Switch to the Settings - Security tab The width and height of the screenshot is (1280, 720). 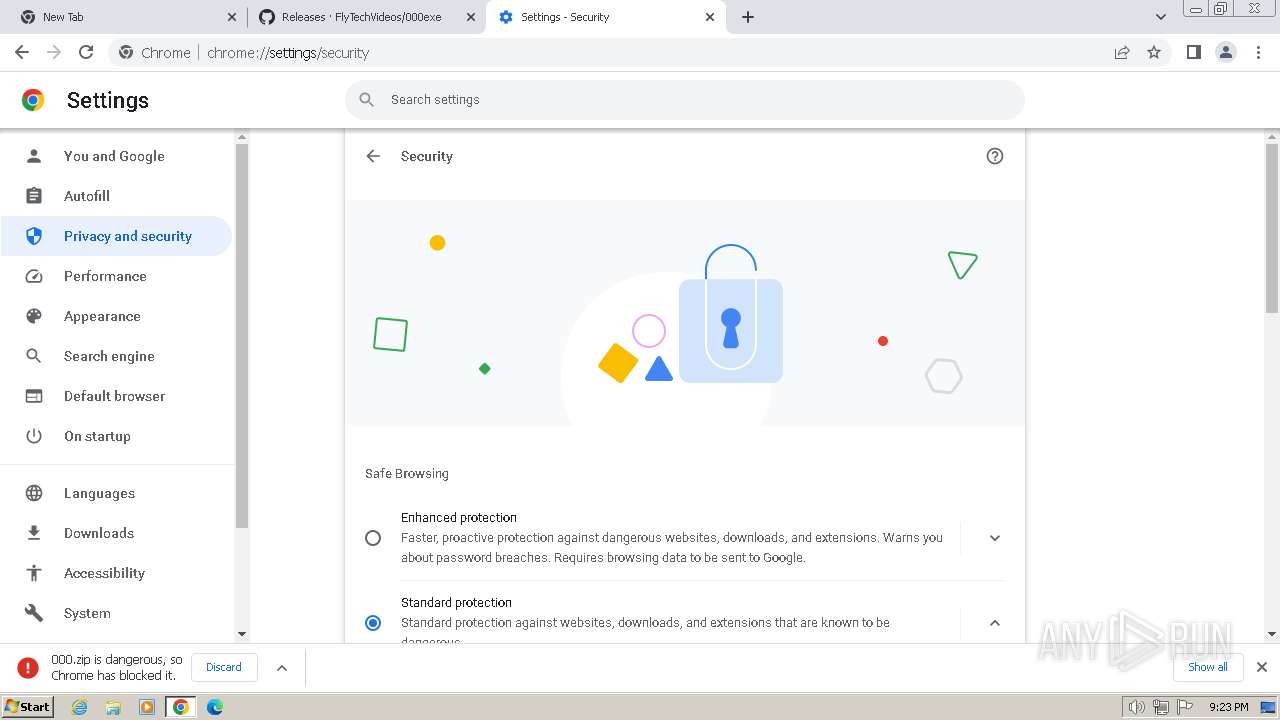click(x=604, y=17)
